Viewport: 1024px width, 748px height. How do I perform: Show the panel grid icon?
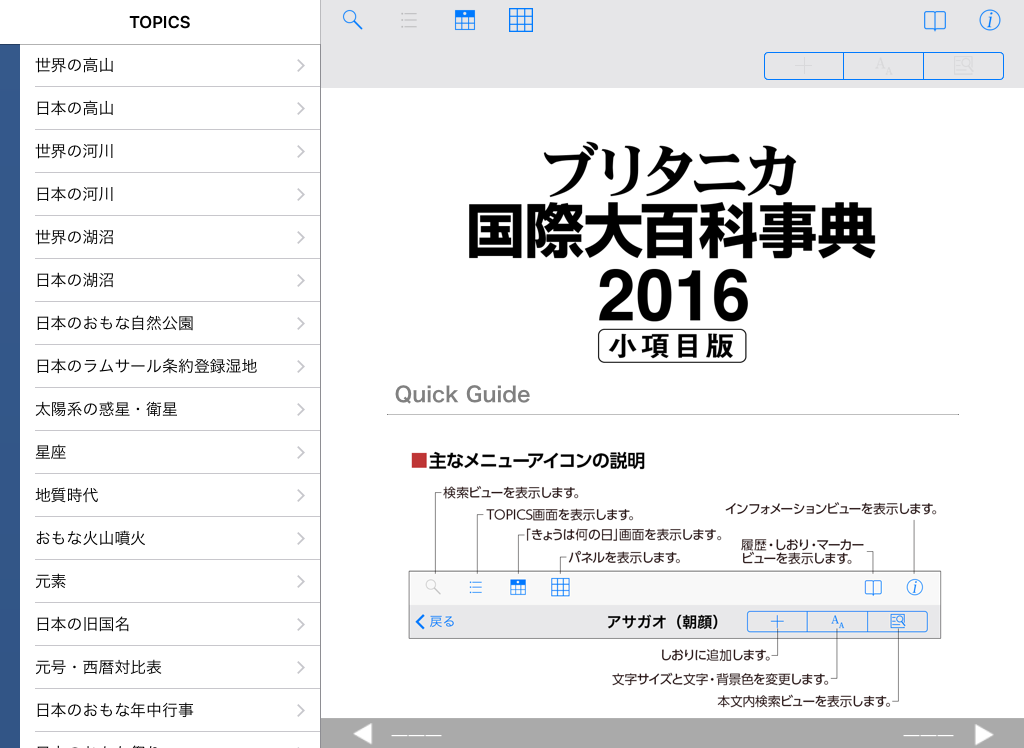(x=520, y=20)
